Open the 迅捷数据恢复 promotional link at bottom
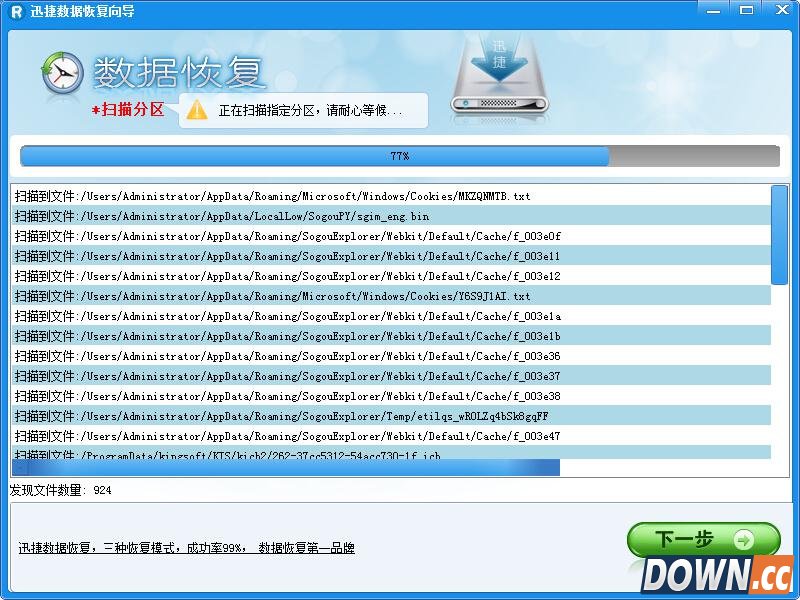The width and height of the screenshot is (800, 600). point(188,548)
